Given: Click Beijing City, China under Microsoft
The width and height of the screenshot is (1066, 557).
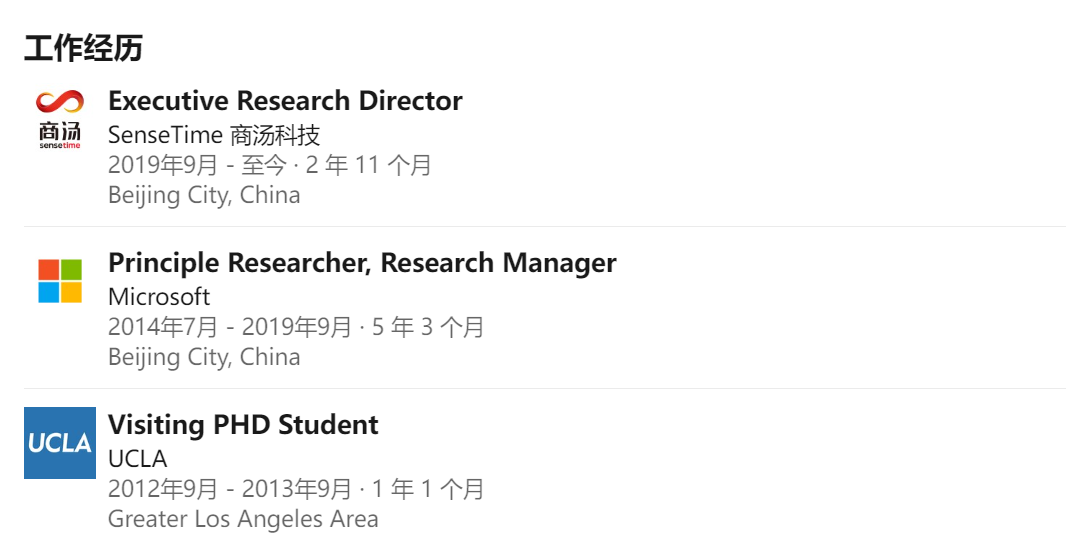Looking at the screenshot, I should coord(204,357).
